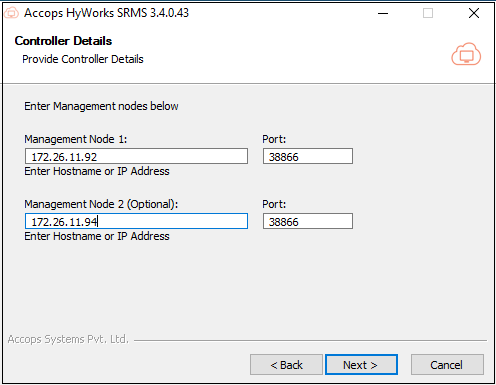This screenshot has width=496, height=385.
Task: Click the HyWorks cloud logo in header
Action: click(466, 54)
